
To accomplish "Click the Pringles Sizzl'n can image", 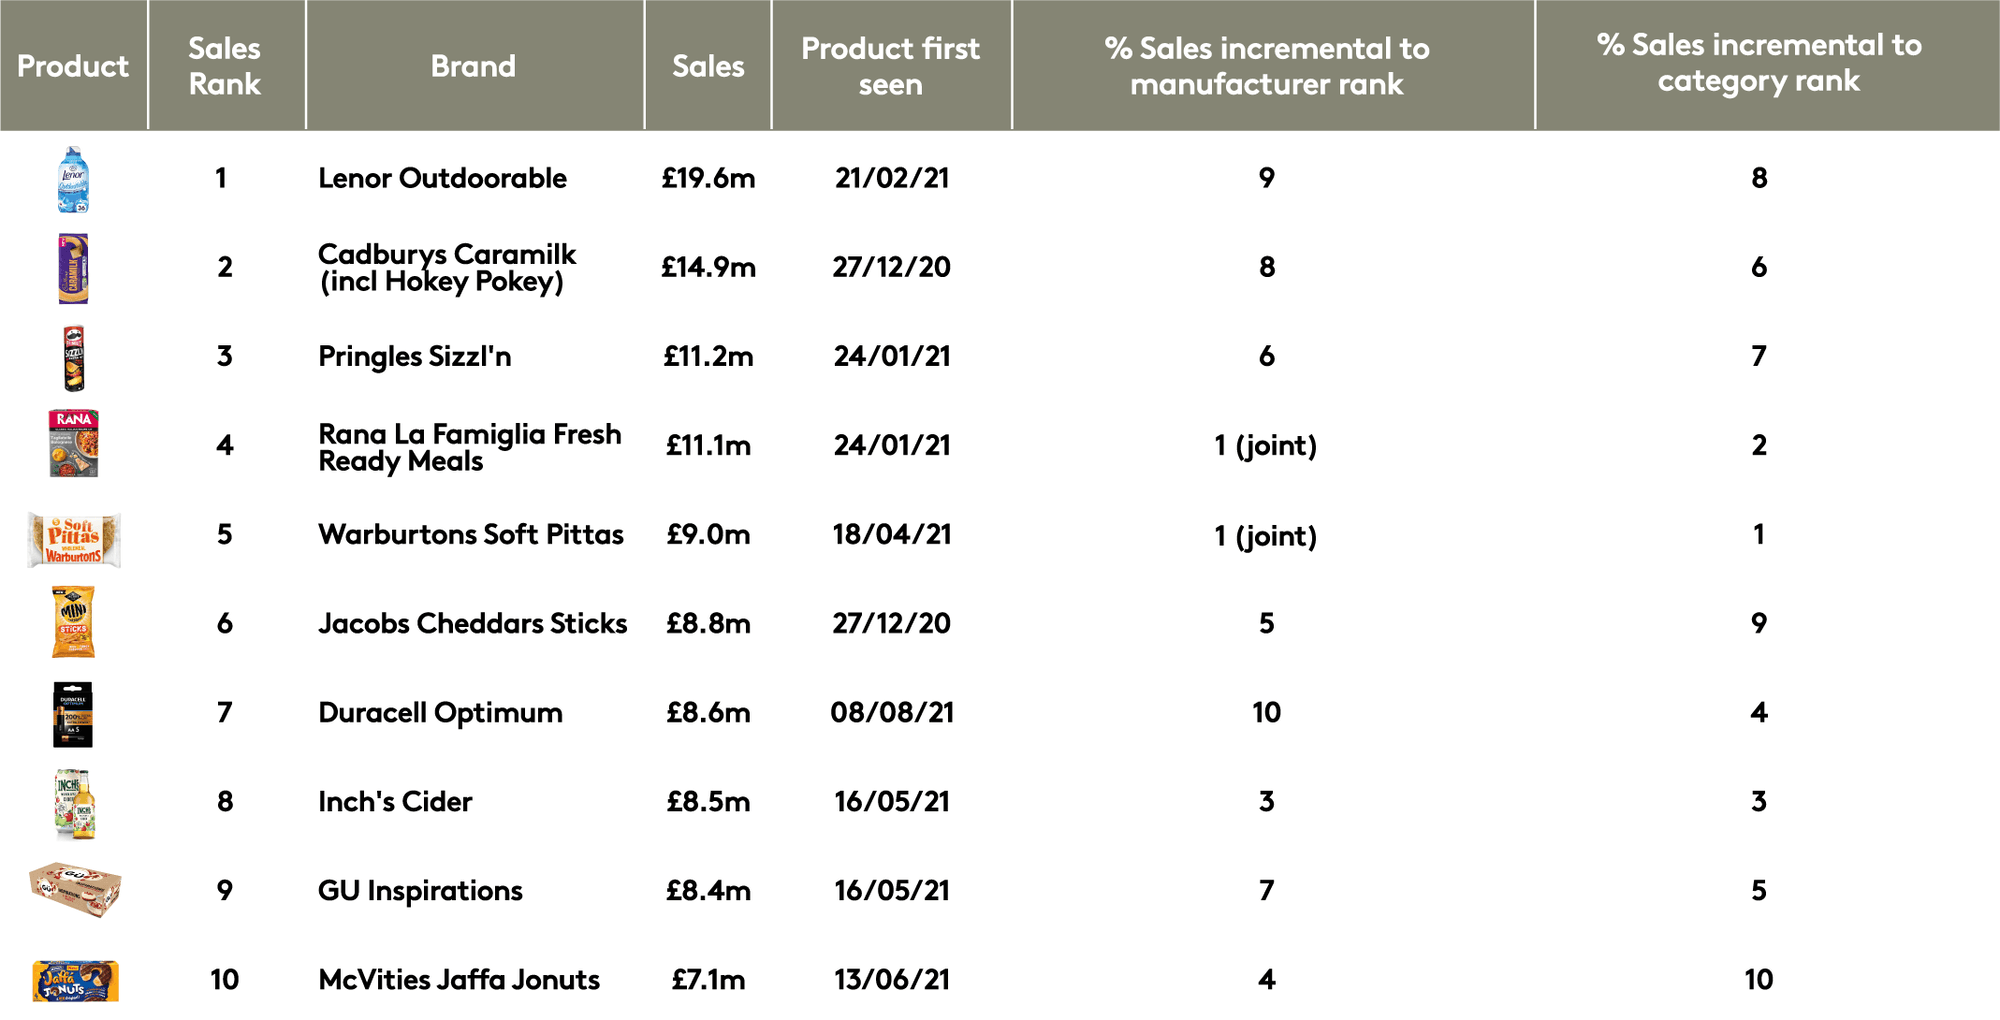I will [73, 357].
